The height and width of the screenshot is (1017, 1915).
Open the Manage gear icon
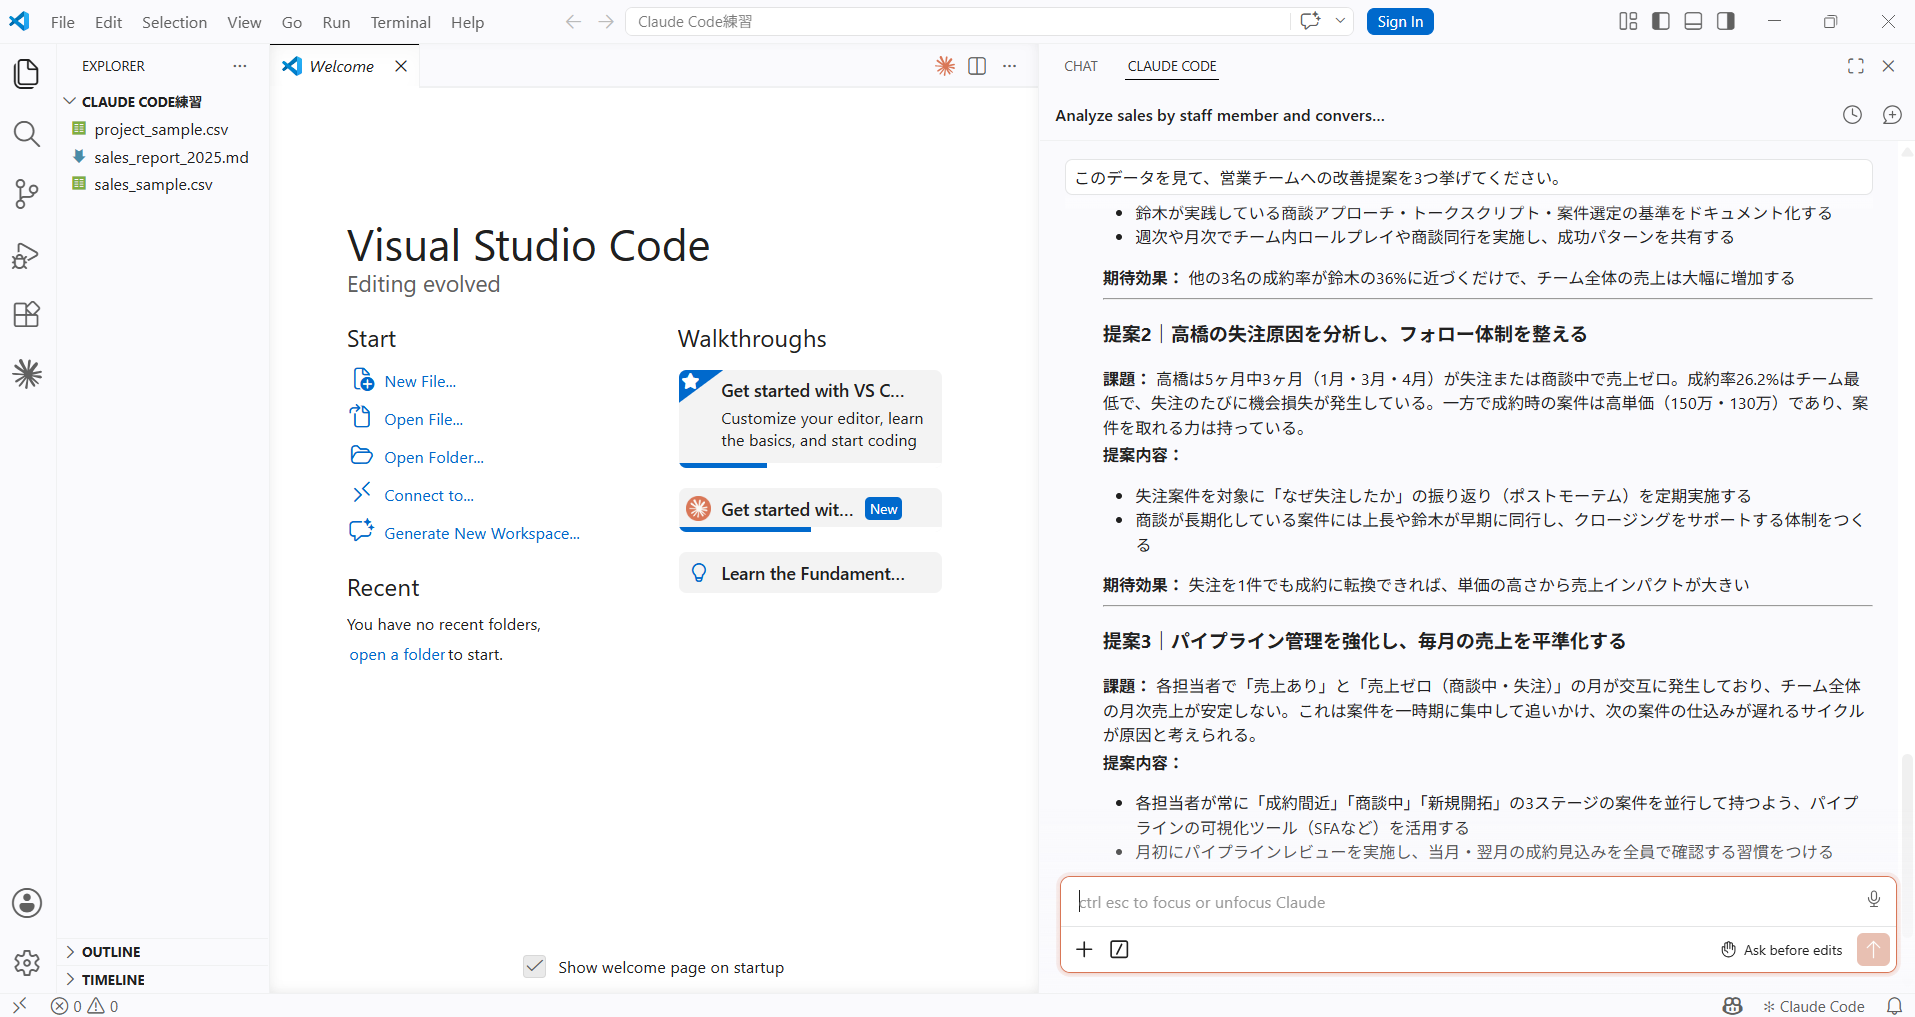[27, 963]
